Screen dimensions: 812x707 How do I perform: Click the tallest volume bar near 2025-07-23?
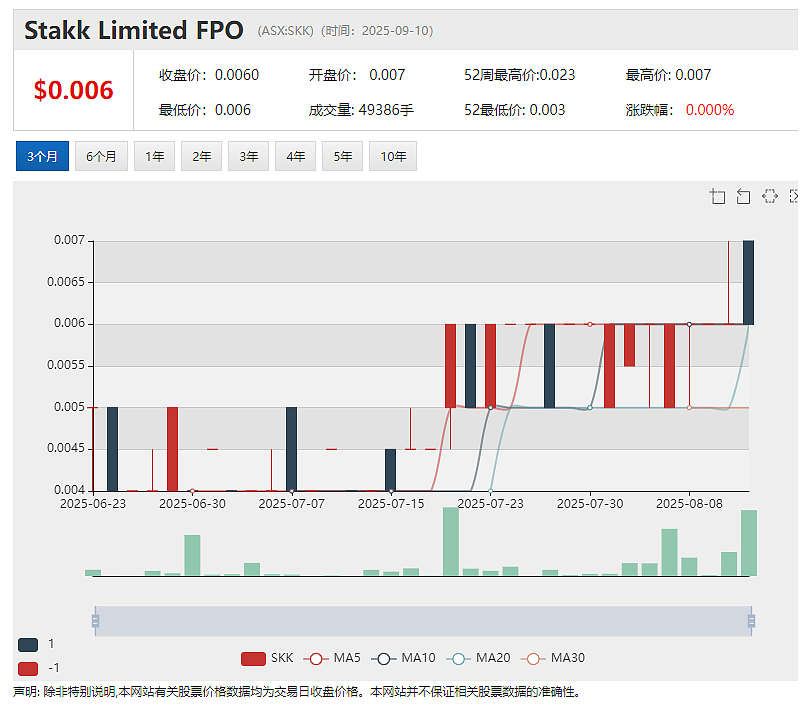point(451,541)
